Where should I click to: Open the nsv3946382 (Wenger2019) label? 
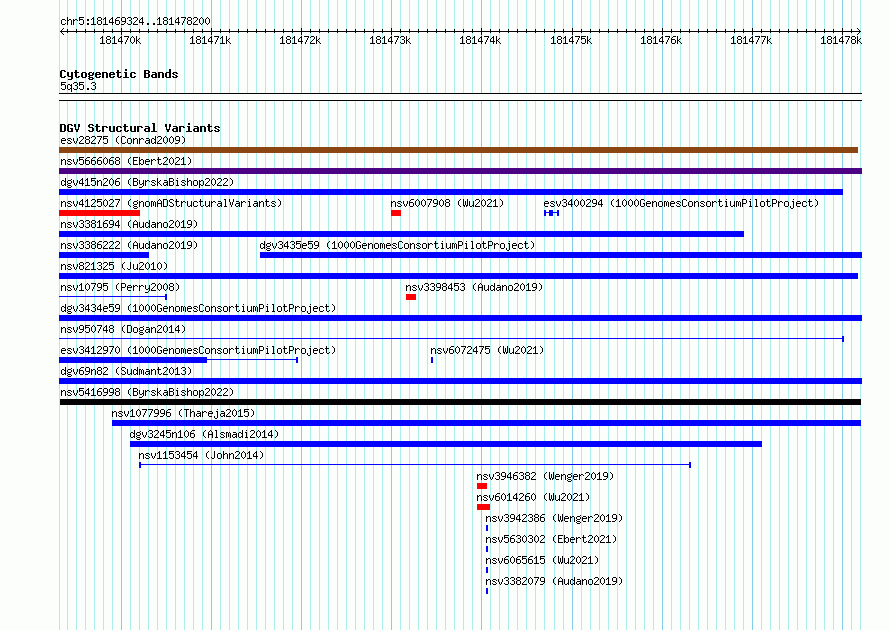pos(545,476)
